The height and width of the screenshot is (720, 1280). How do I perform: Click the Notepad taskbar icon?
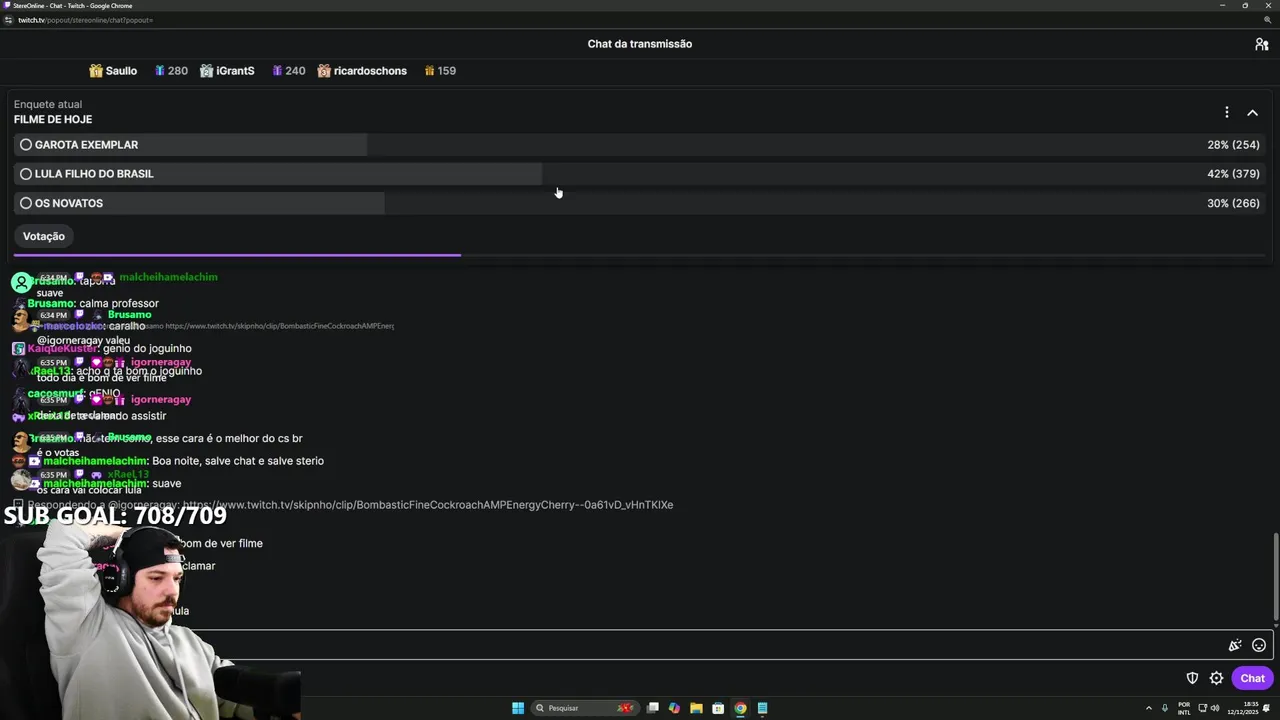[762, 708]
